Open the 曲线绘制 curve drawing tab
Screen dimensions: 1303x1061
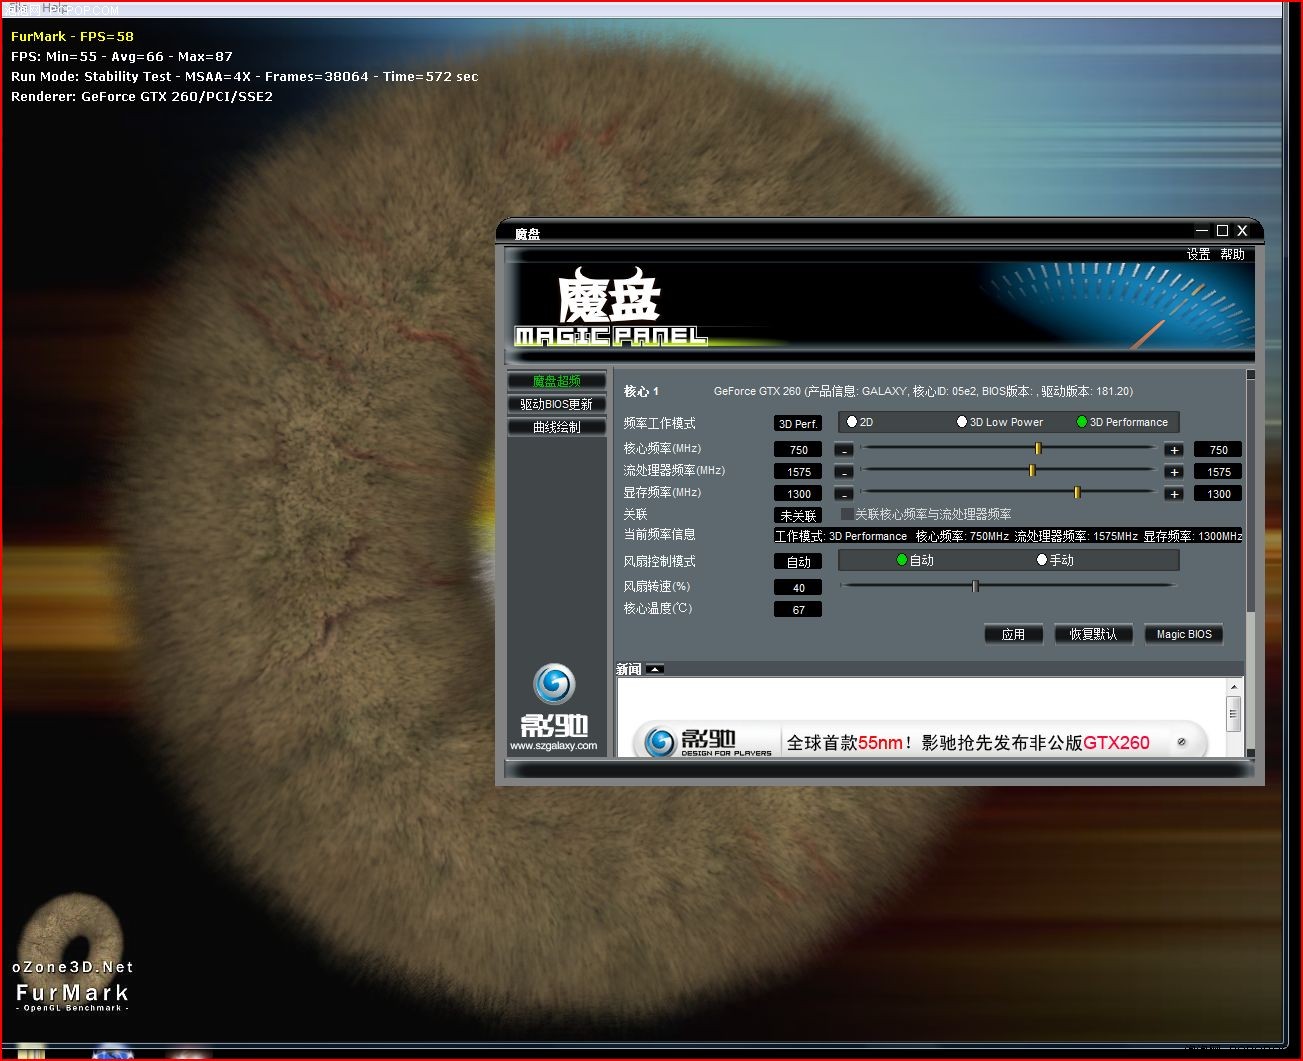pos(556,427)
